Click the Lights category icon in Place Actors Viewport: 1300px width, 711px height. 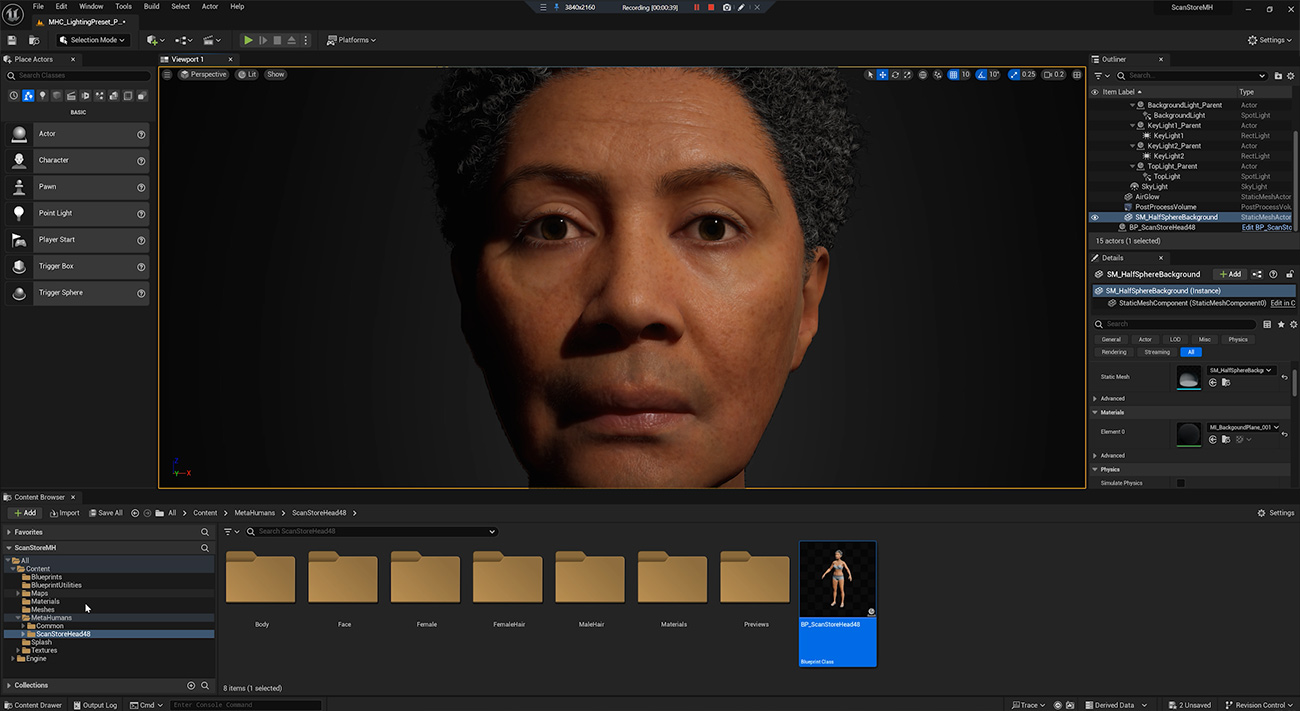tap(42, 96)
